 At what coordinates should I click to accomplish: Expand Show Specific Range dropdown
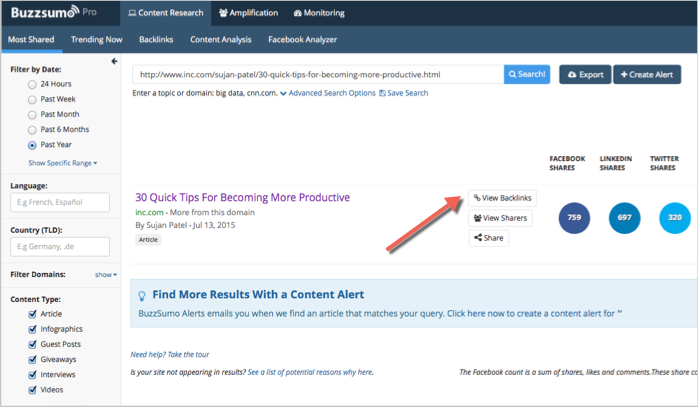pos(63,163)
